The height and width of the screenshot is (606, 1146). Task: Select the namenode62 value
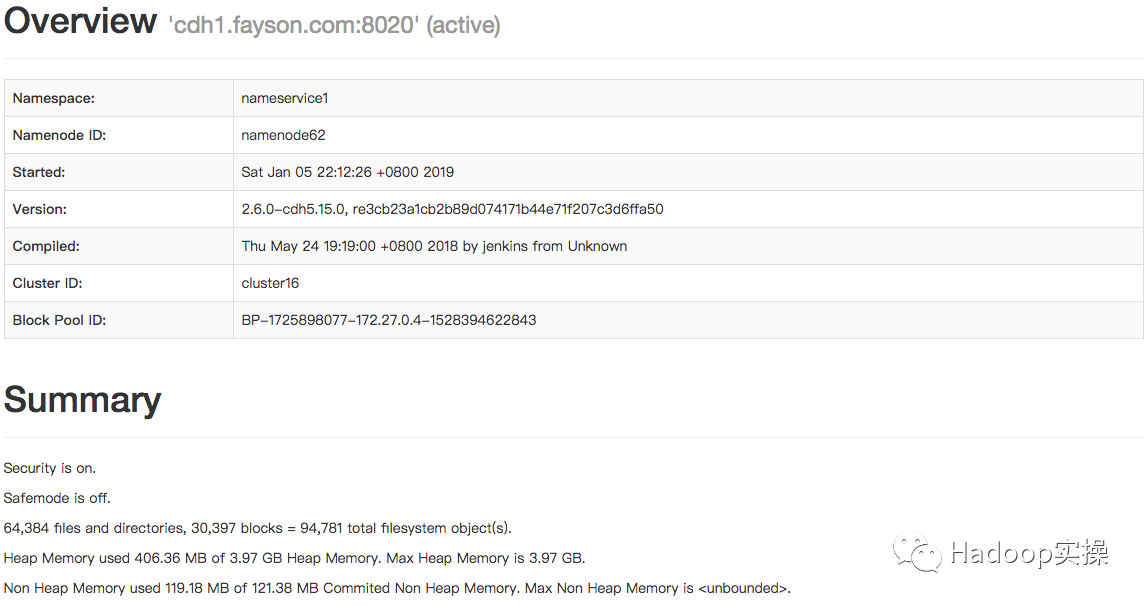(x=283, y=135)
